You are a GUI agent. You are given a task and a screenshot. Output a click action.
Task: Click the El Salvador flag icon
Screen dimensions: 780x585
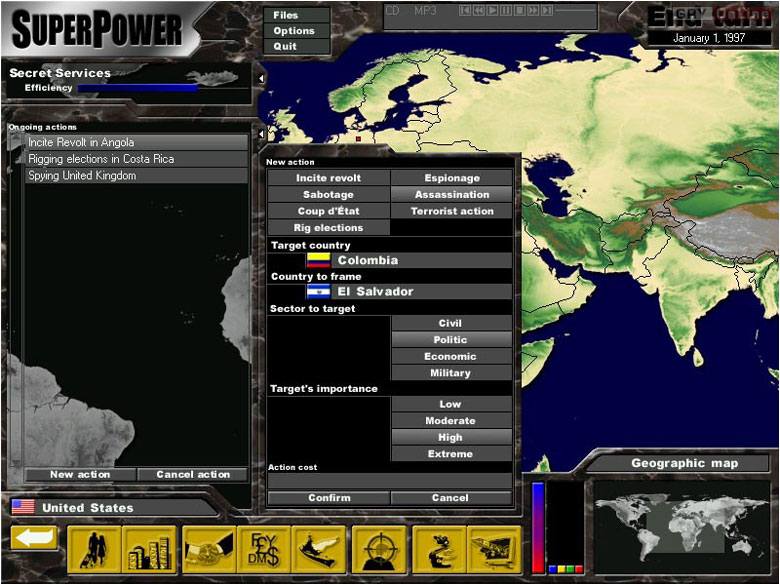point(318,292)
